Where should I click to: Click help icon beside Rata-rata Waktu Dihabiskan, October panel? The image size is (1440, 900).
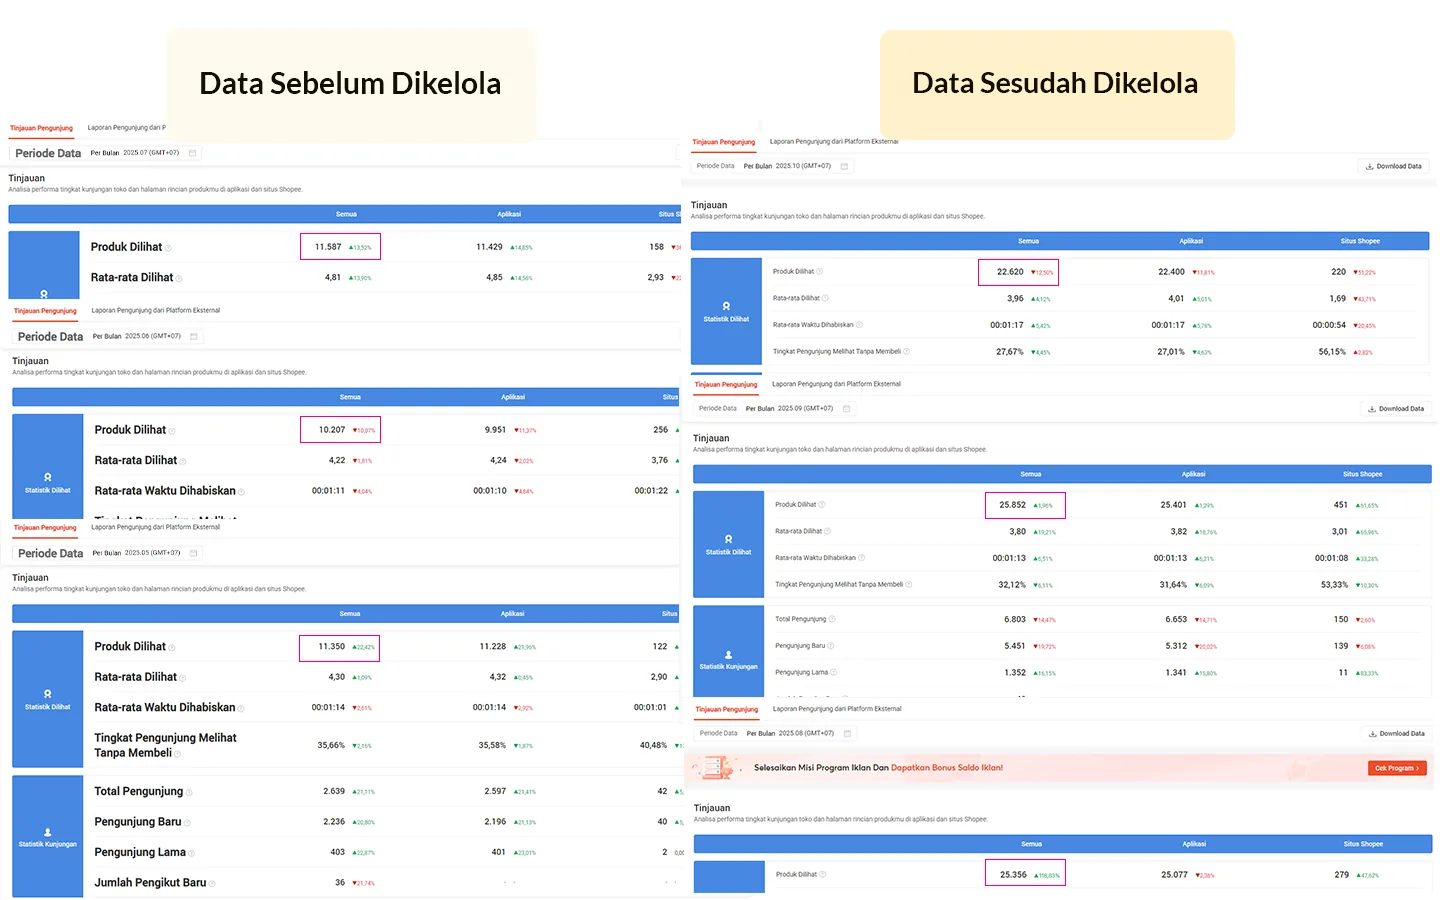click(x=859, y=325)
